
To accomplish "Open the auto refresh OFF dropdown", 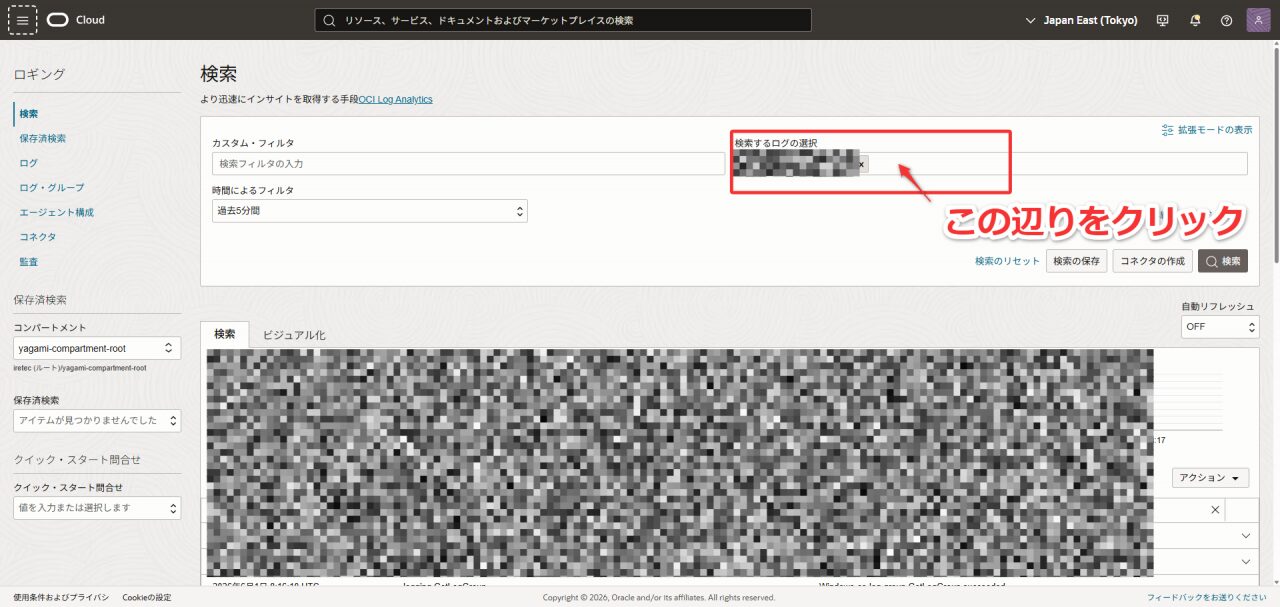I will point(1220,327).
